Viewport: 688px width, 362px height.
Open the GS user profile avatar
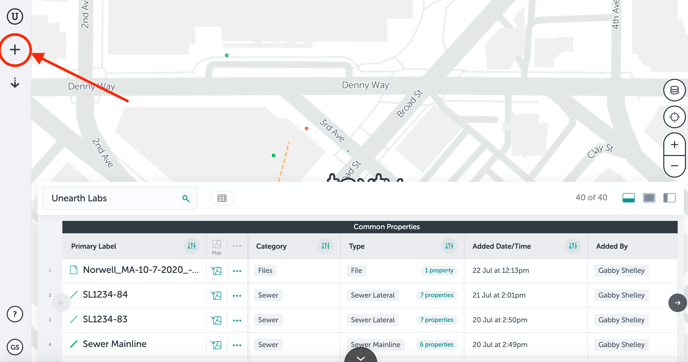coord(15,347)
